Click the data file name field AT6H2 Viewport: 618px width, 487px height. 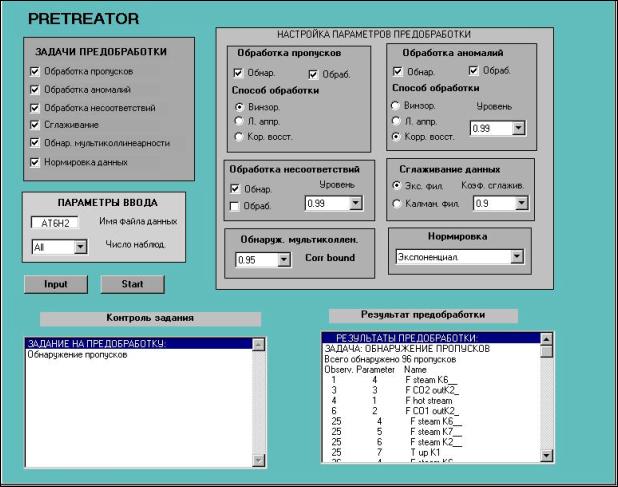[55, 223]
